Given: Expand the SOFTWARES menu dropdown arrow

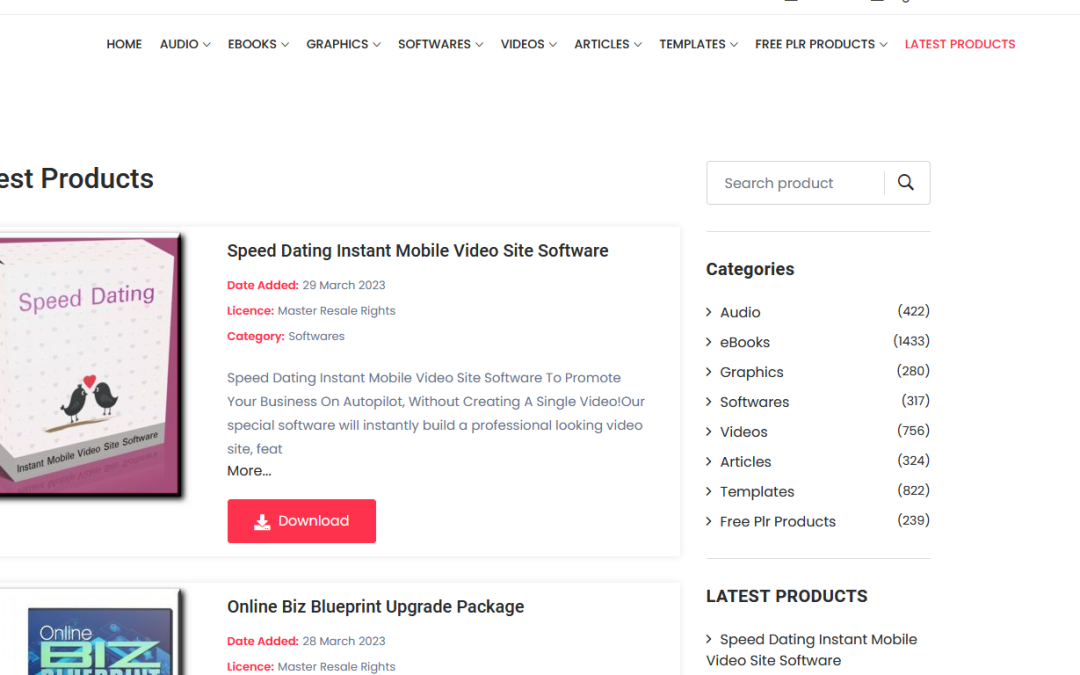Looking at the screenshot, I should (x=479, y=45).
